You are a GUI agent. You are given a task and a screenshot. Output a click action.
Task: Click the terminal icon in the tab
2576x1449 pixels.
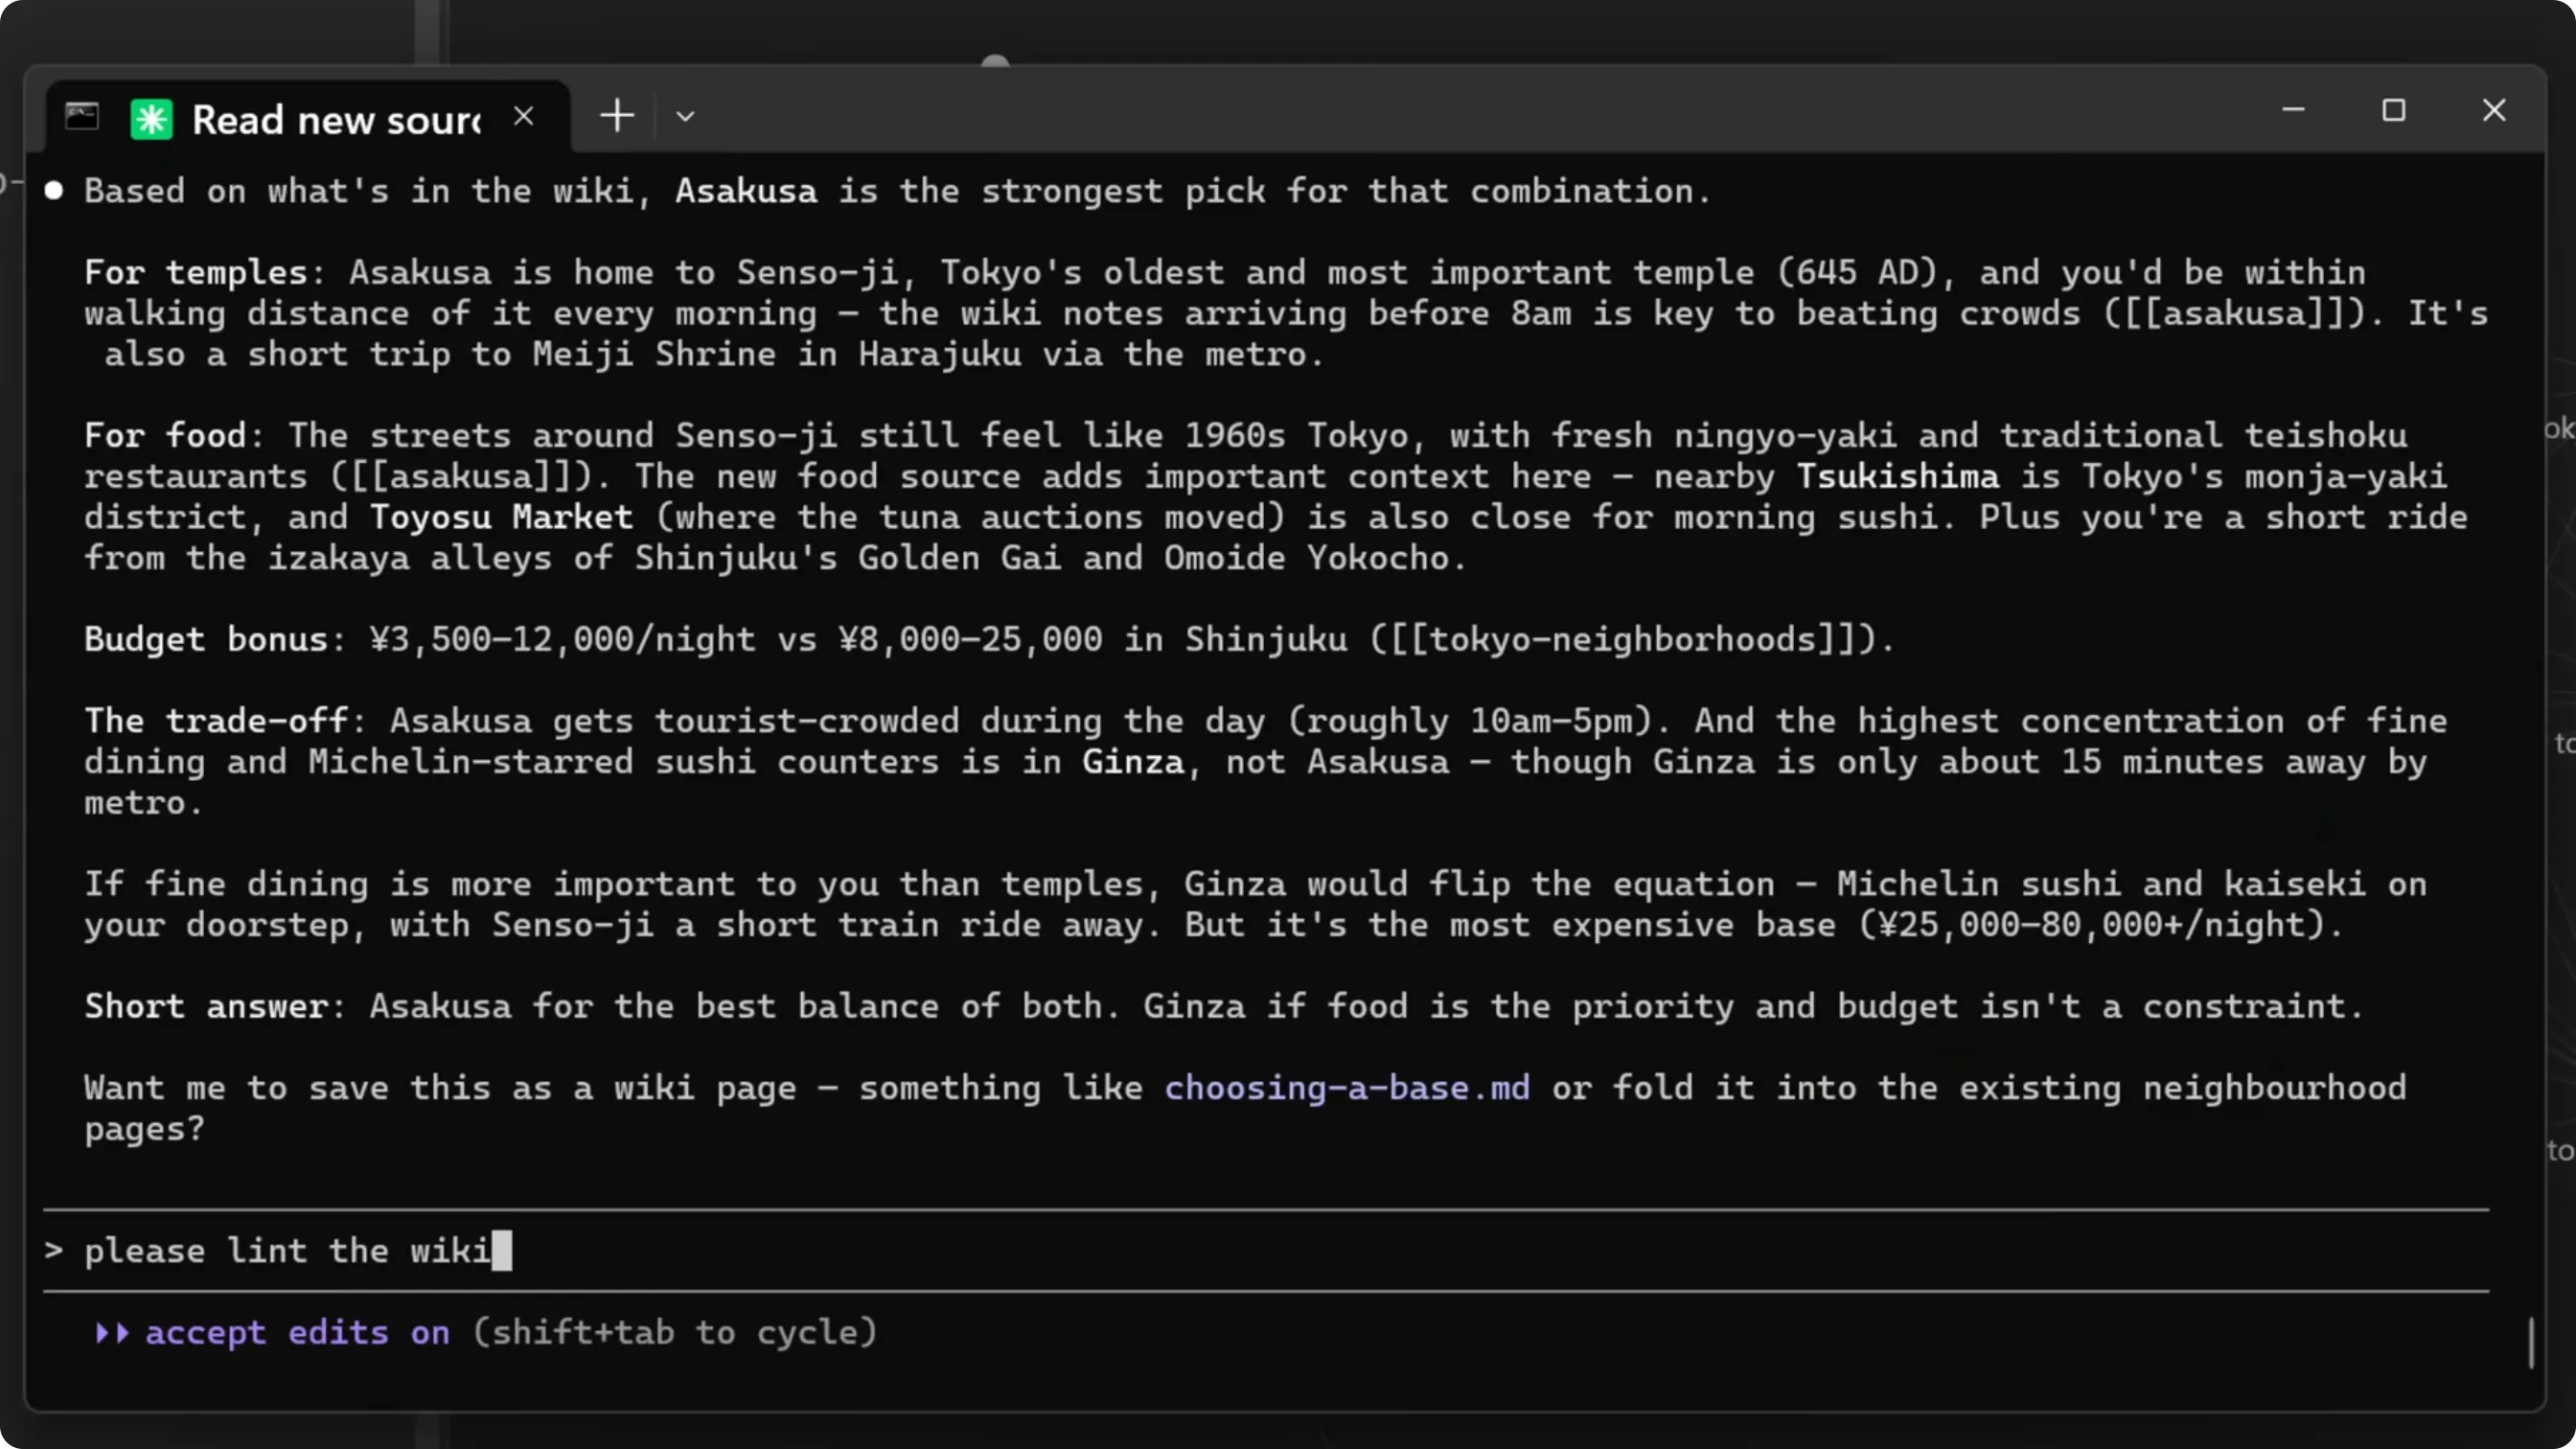point(82,117)
